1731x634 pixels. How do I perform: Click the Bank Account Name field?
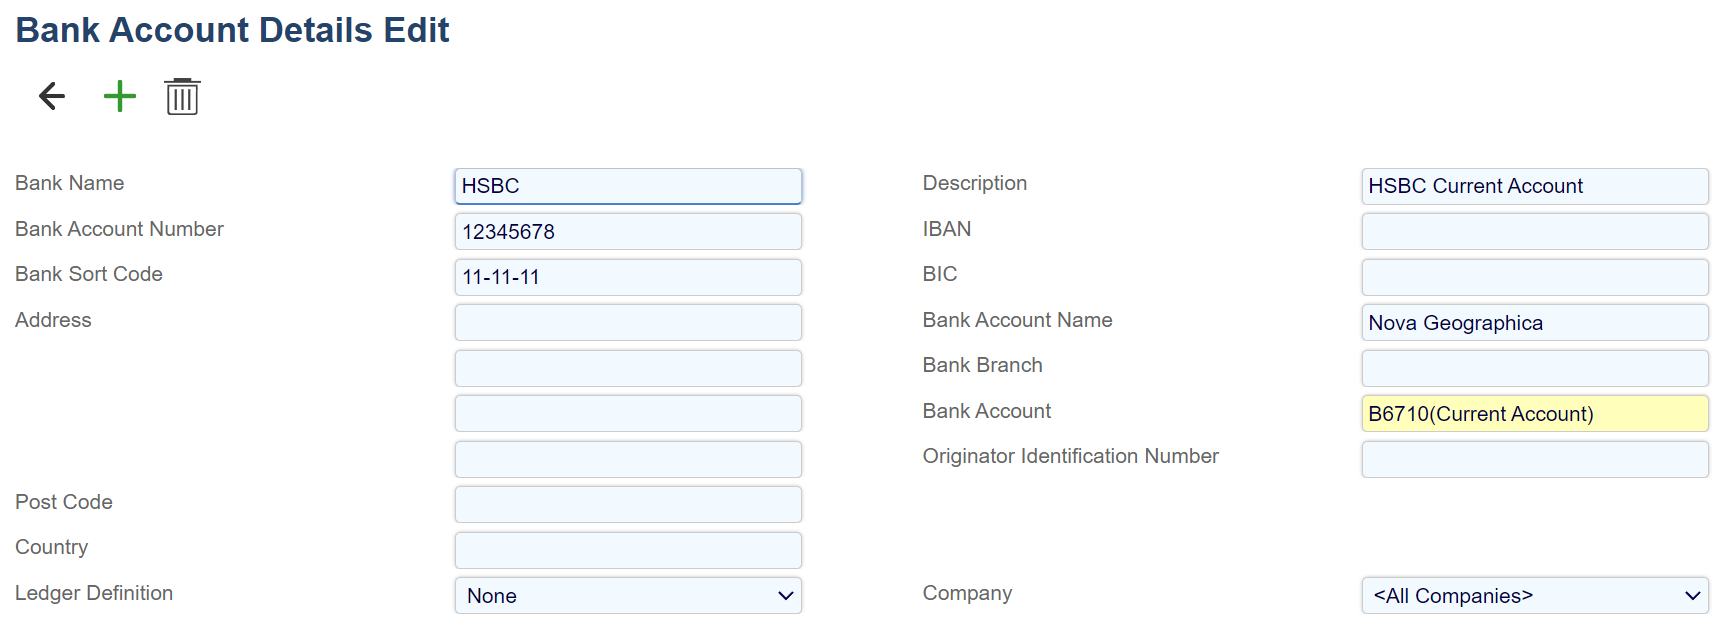pyautogui.click(x=1534, y=323)
